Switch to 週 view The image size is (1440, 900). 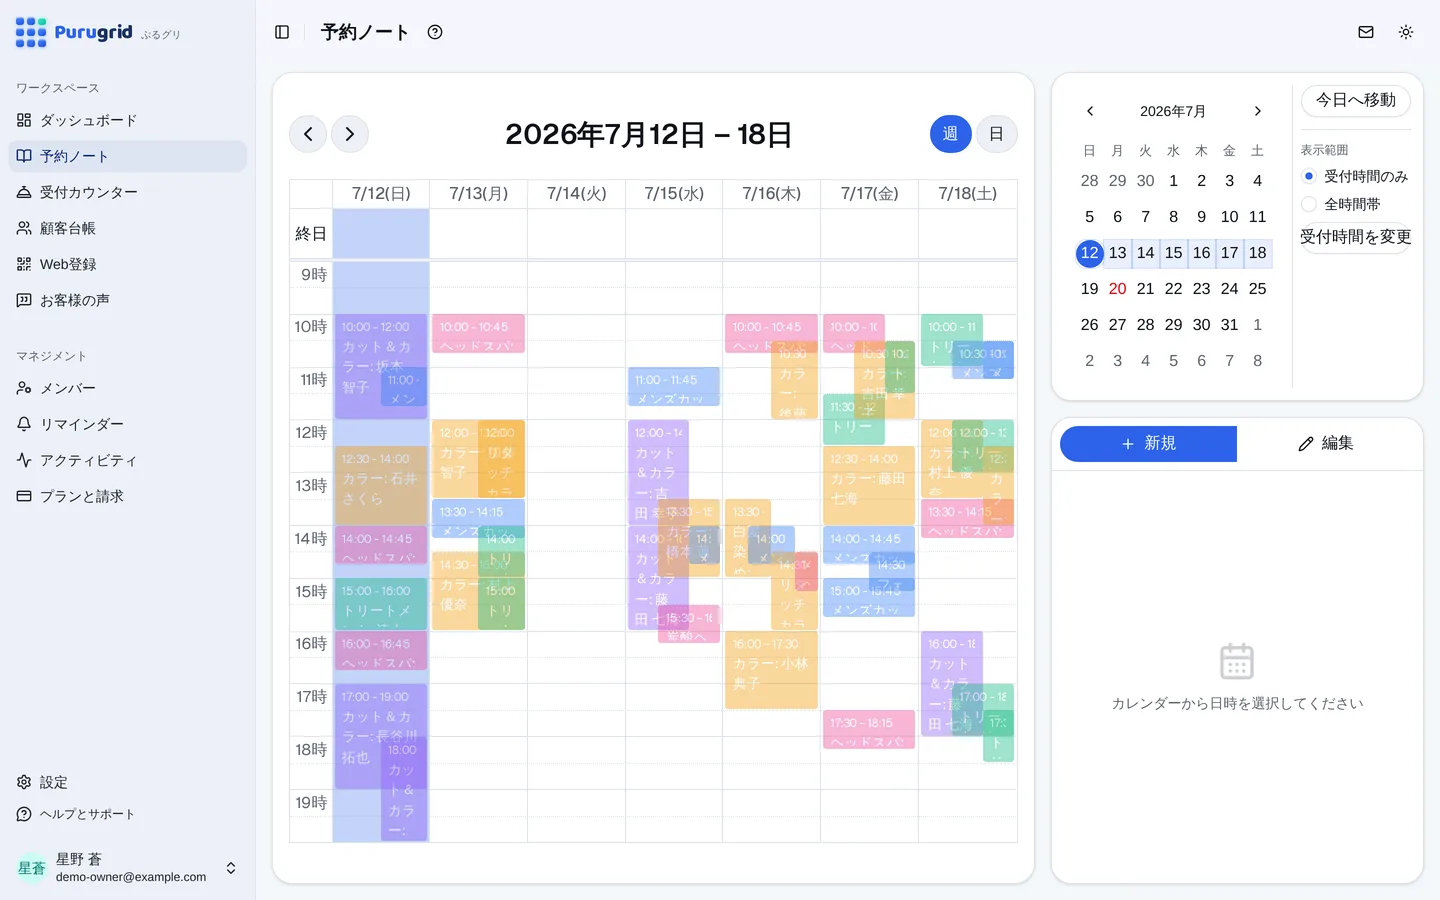tap(950, 134)
